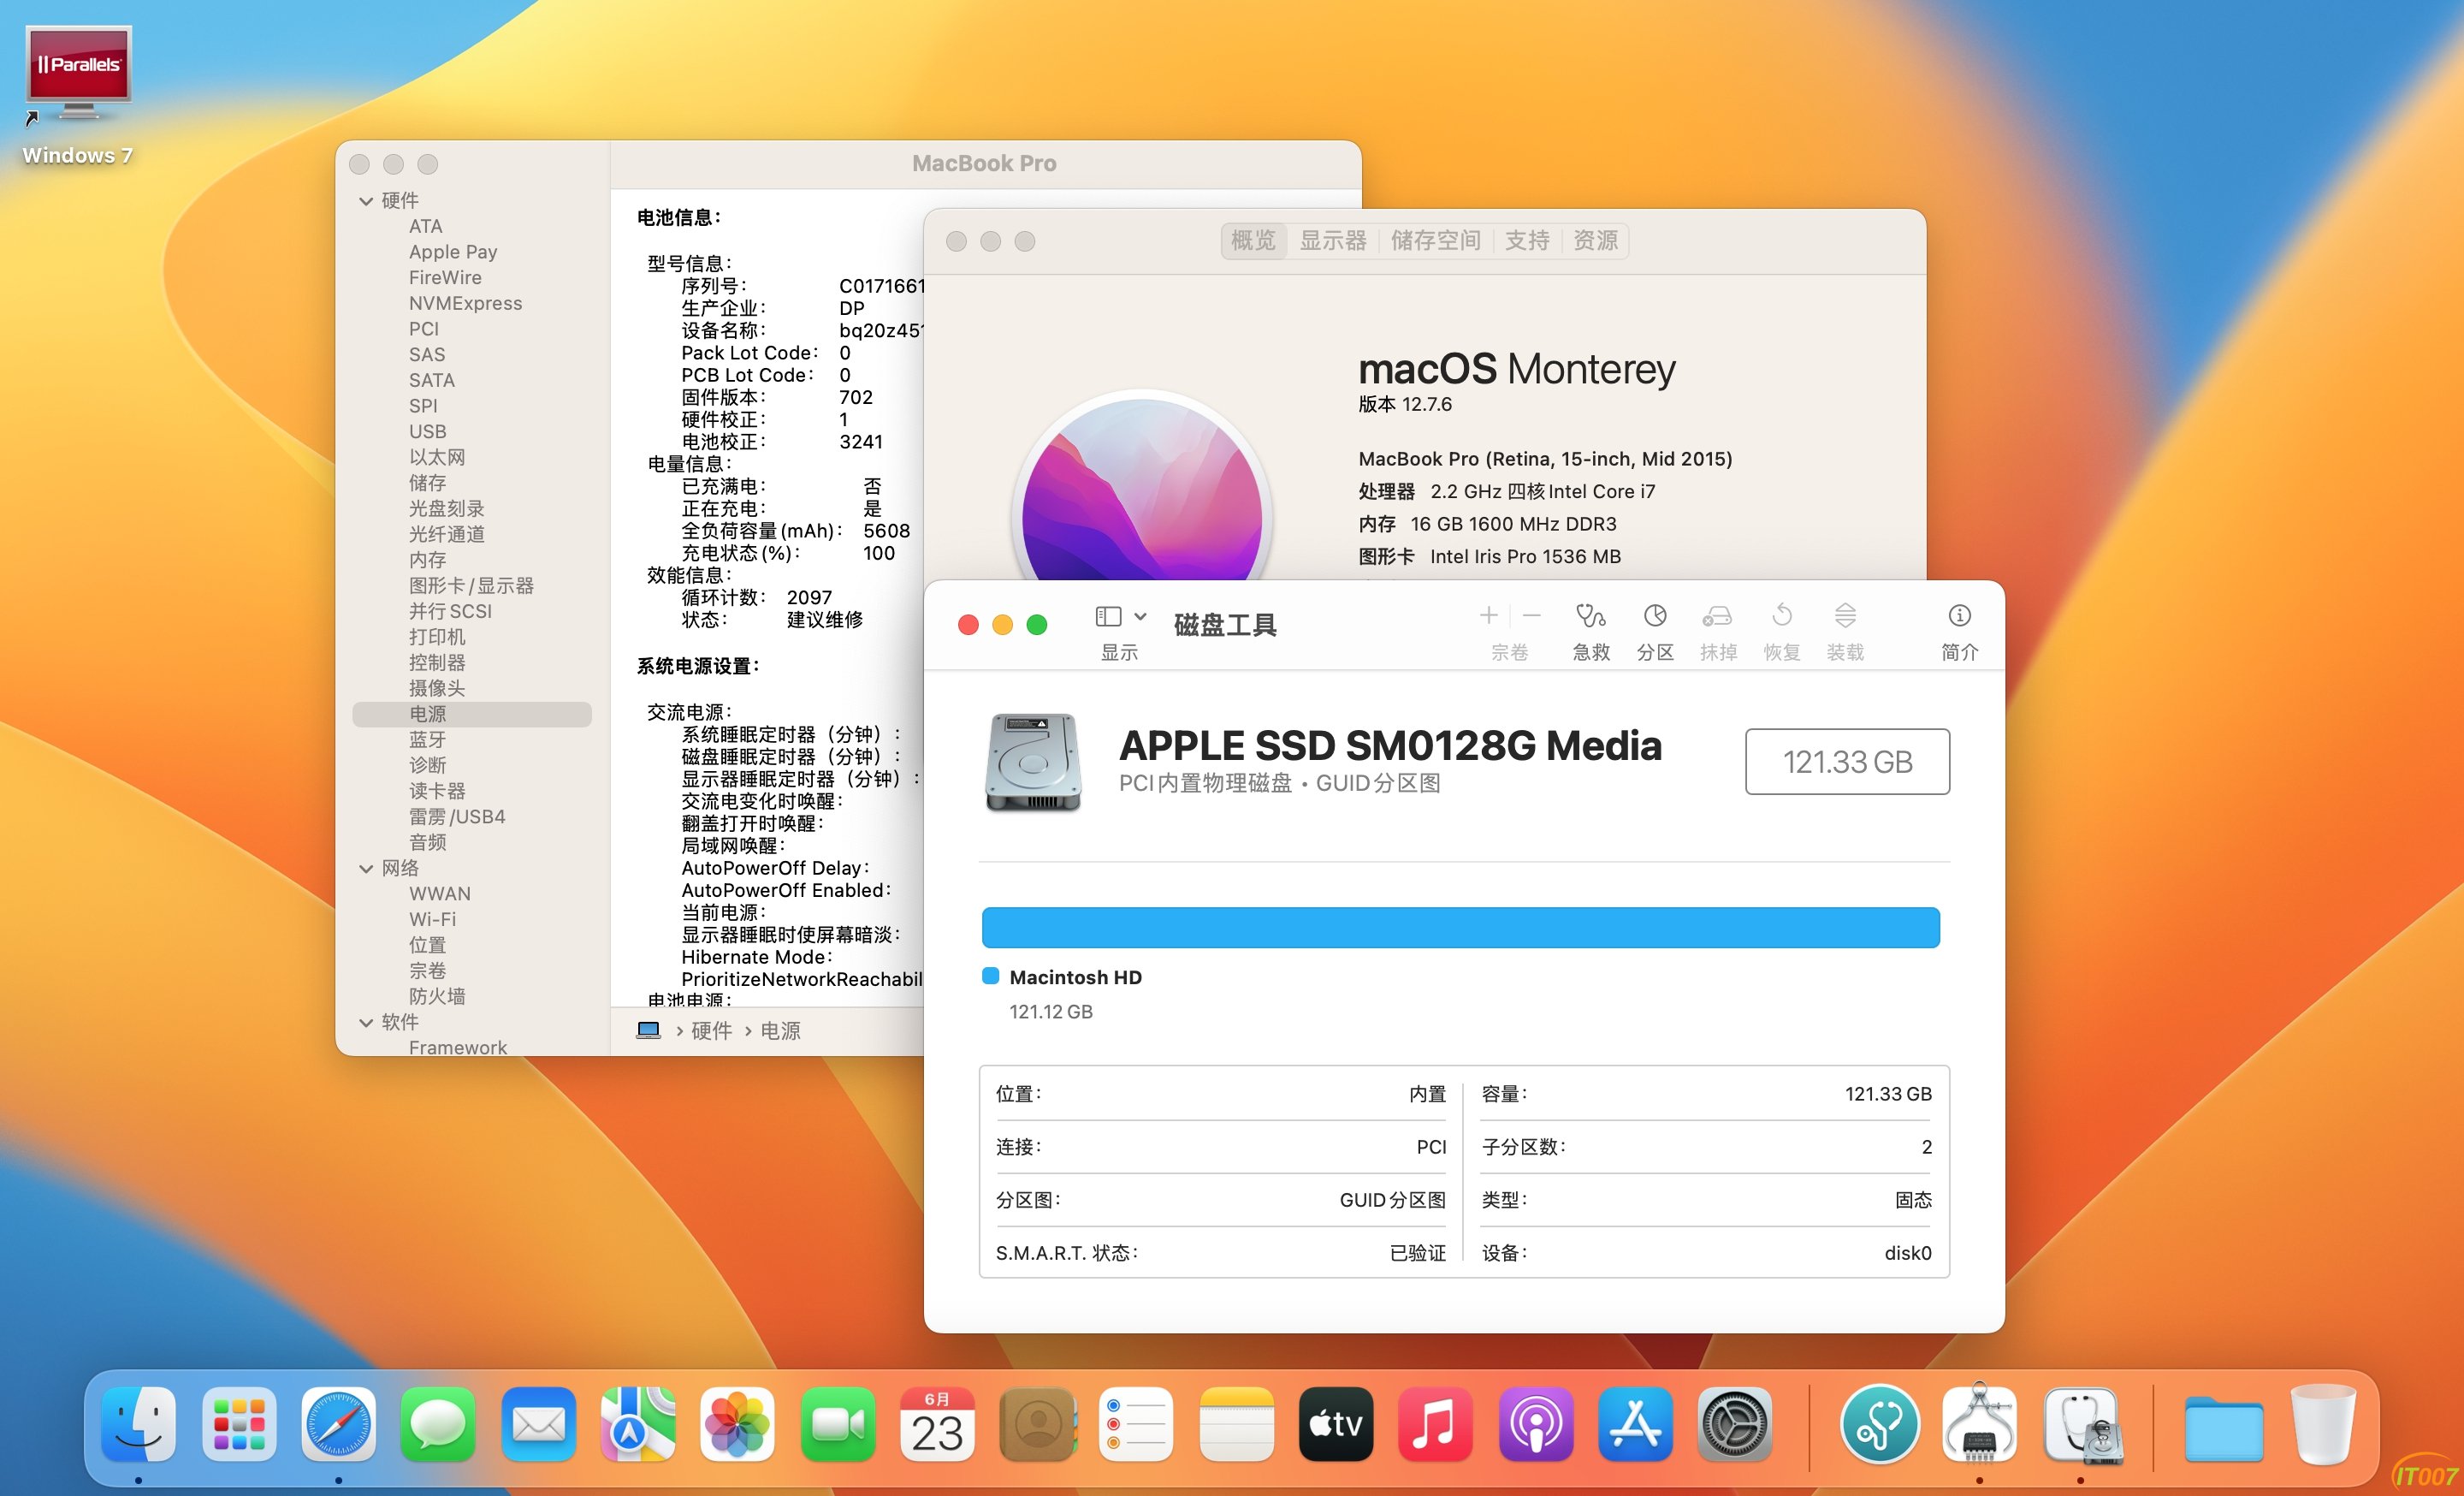
Task: Click the device value disk0
Action: (x=1907, y=1253)
